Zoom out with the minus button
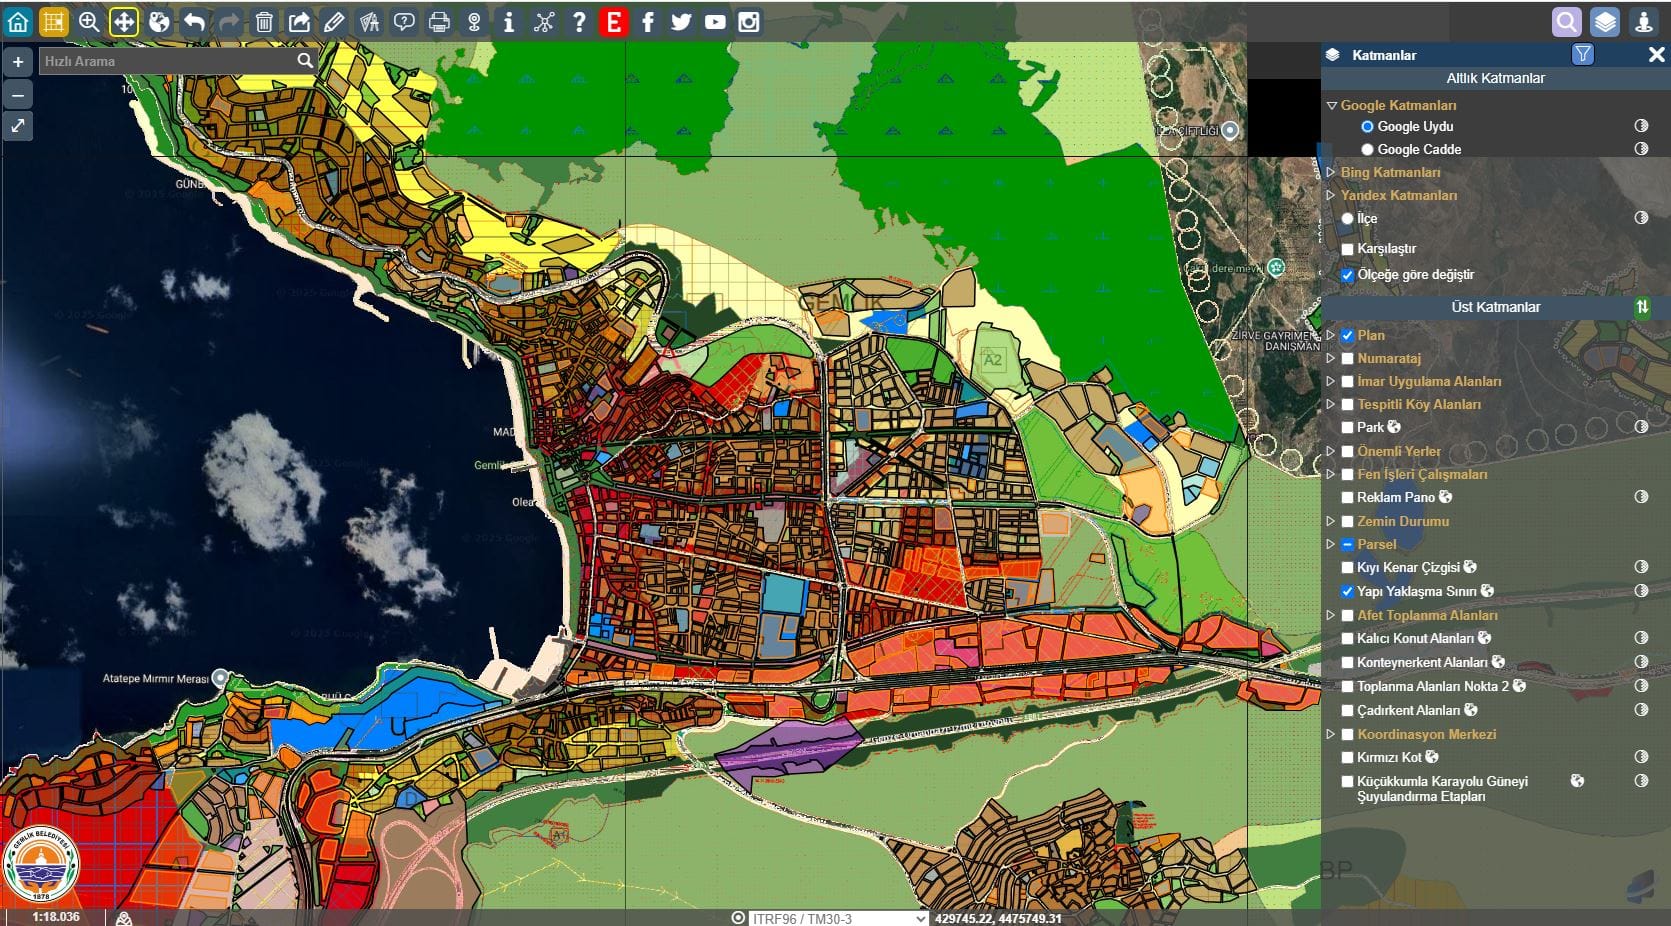The height and width of the screenshot is (926, 1671). 18,95
